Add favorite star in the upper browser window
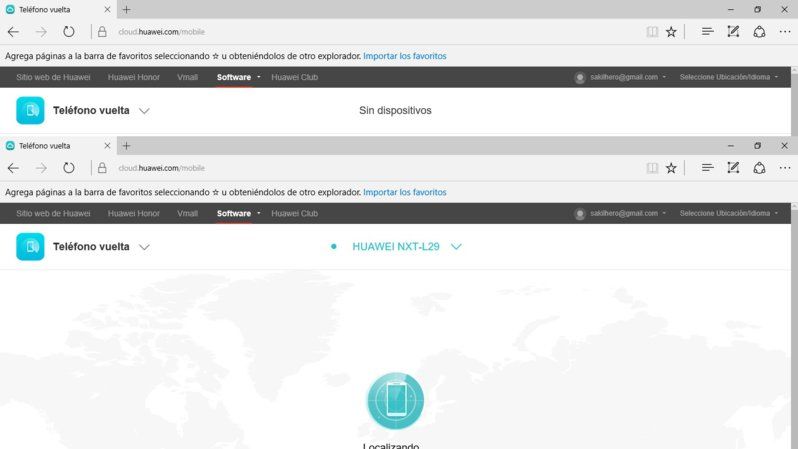Viewport: 798px width, 449px height. tap(671, 32)
